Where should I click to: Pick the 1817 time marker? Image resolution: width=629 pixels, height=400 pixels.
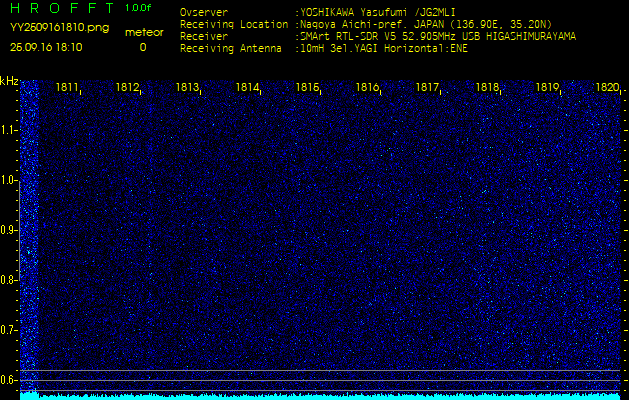click(x=427, y=88)
